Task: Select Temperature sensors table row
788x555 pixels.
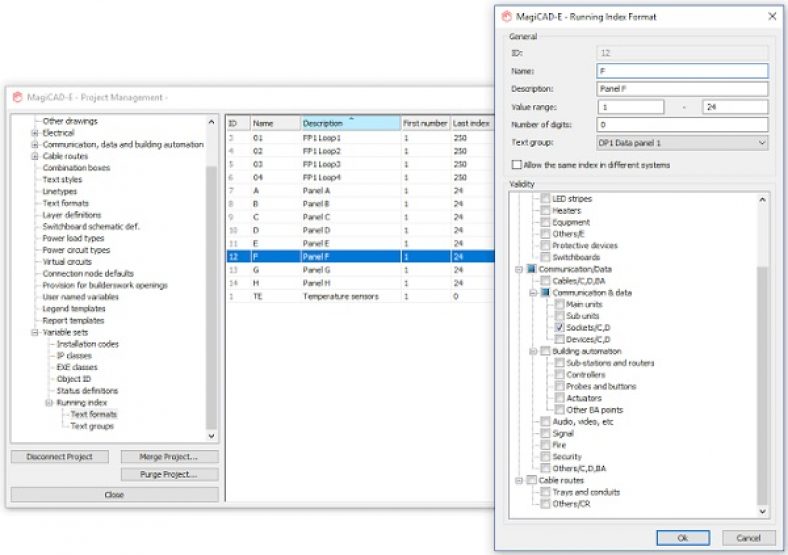Action: (x=360, y=297)
